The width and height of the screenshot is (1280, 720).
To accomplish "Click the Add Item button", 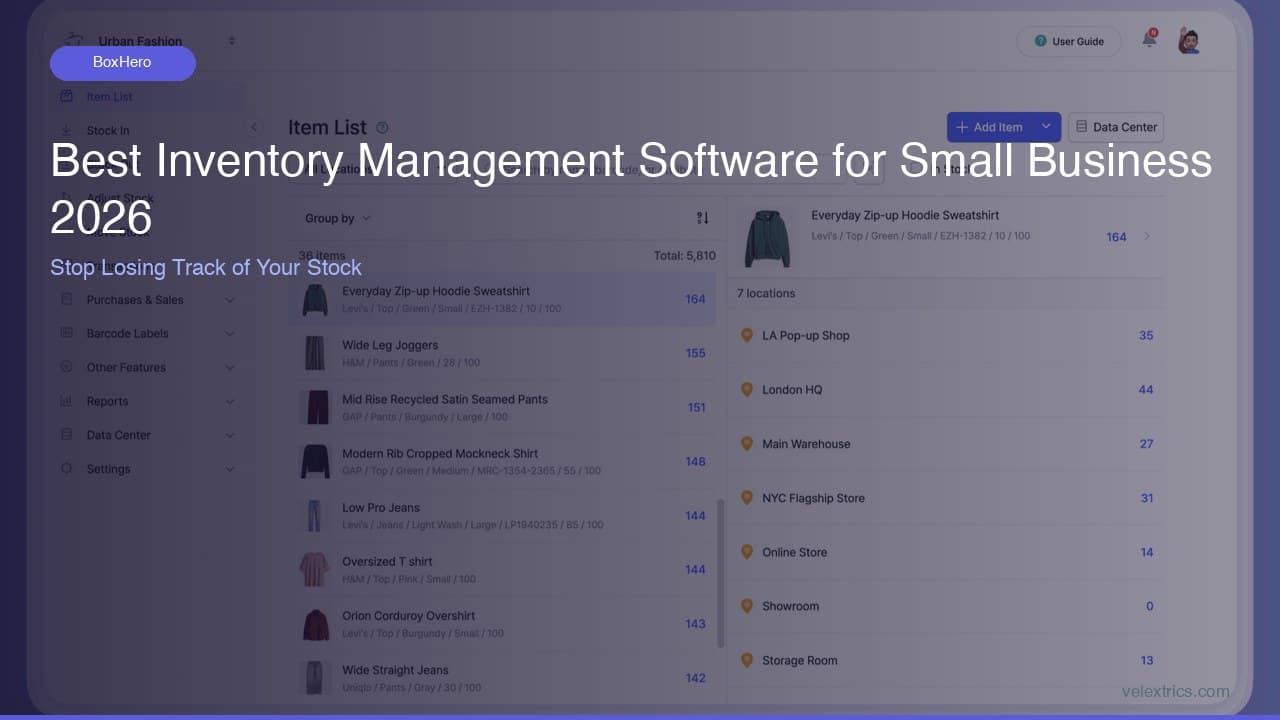I will [990, 127].
